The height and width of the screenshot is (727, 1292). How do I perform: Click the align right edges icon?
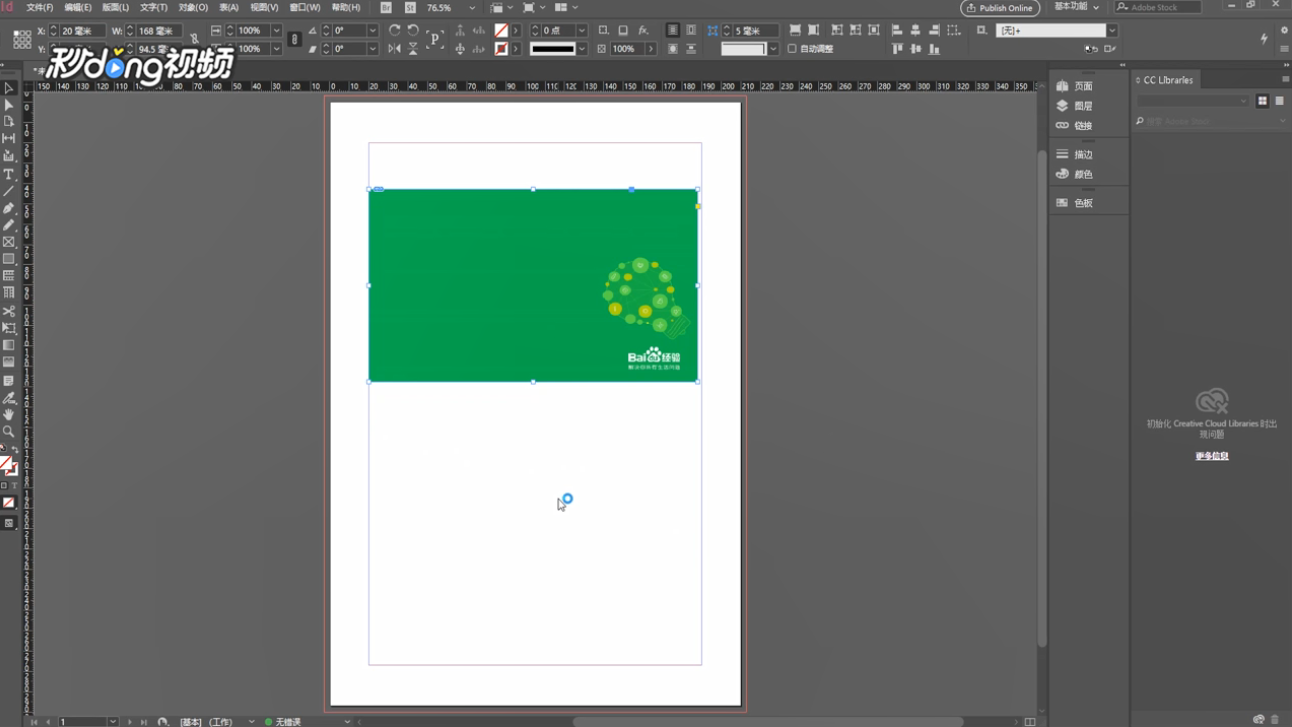tap(934, 31)
